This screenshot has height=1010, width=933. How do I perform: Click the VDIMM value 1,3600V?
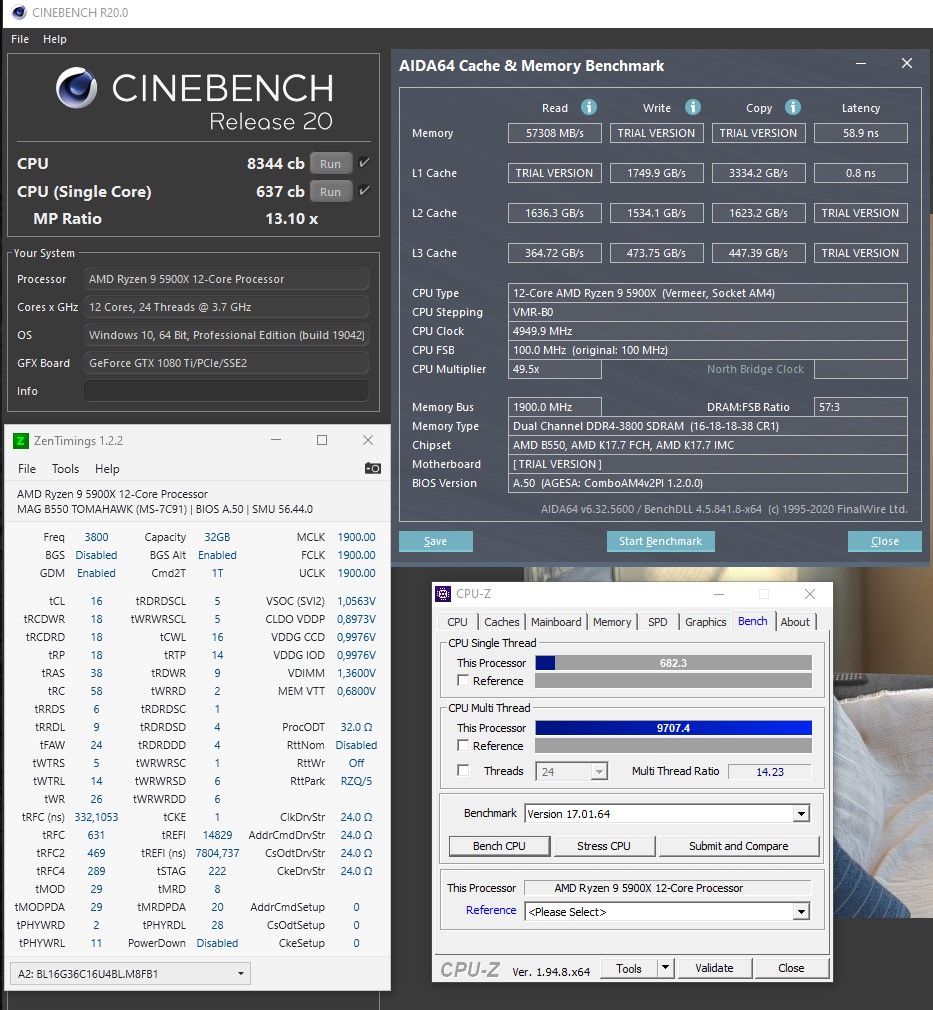pos(356,672)
